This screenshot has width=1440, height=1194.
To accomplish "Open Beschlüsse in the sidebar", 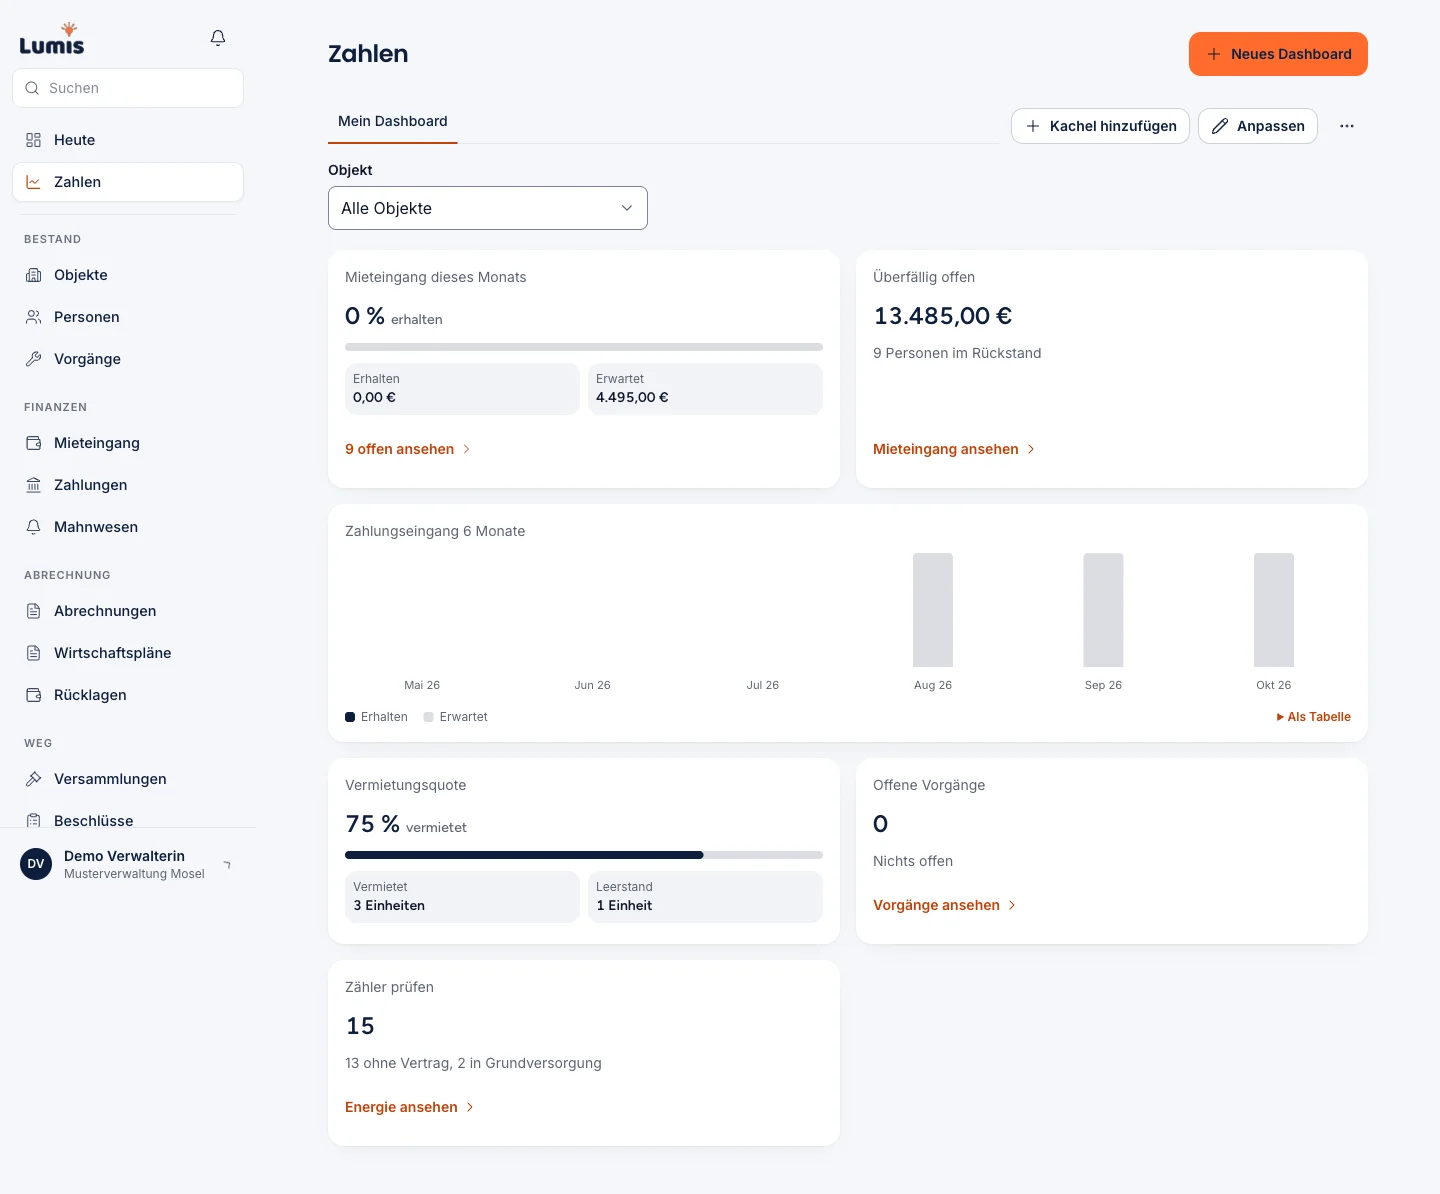I will tap(128, 820).
